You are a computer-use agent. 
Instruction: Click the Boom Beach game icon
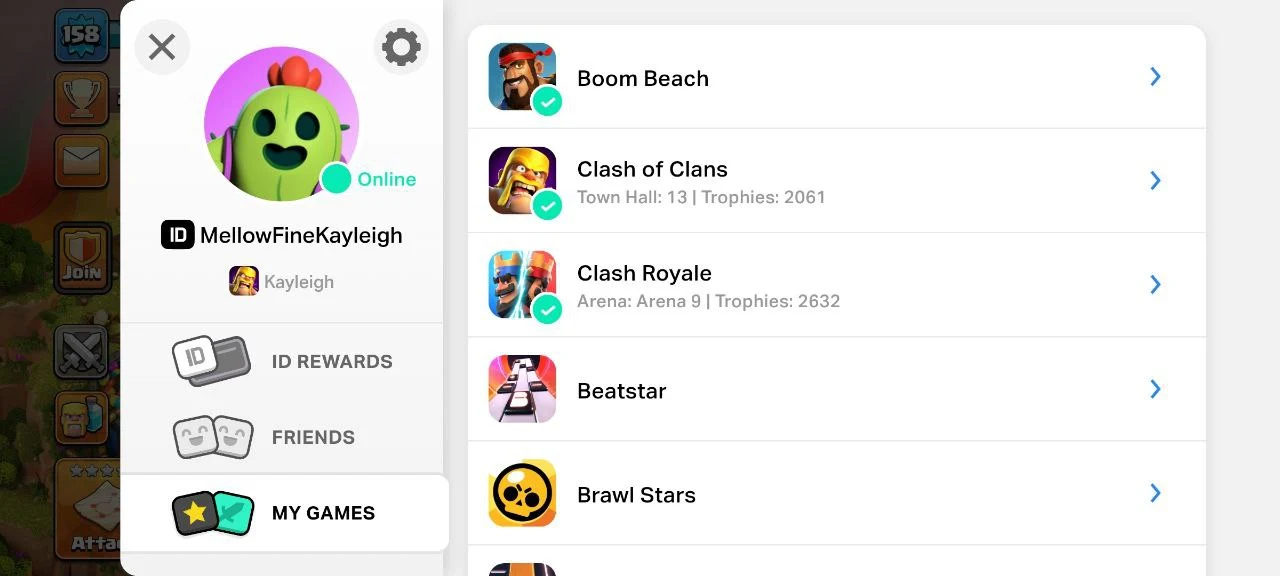(x=522, y=77)
